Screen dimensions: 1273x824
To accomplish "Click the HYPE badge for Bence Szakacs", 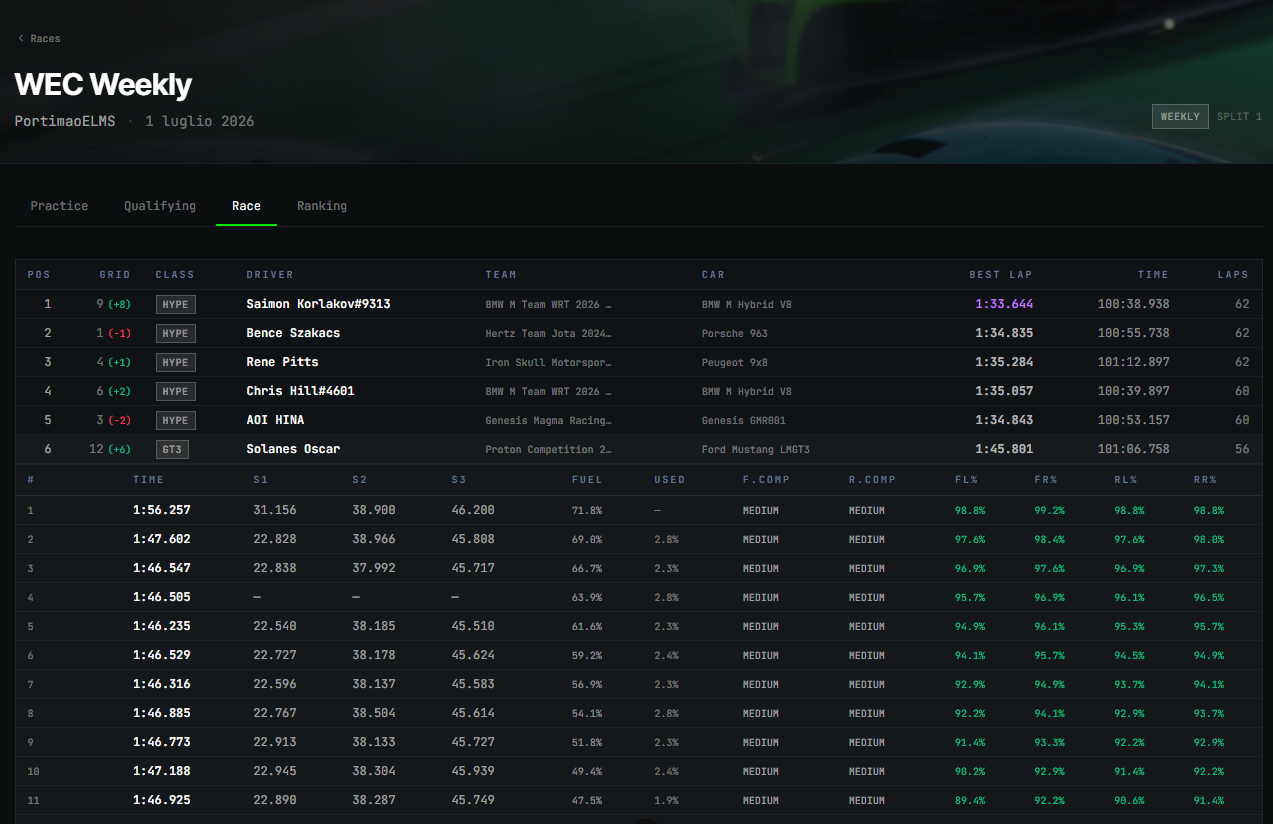I will tap(175, 333).
